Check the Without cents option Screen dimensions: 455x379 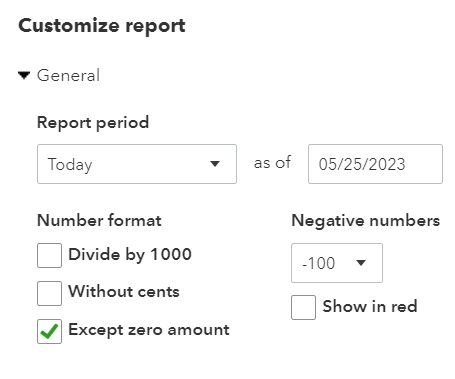[x=49, y=293]
